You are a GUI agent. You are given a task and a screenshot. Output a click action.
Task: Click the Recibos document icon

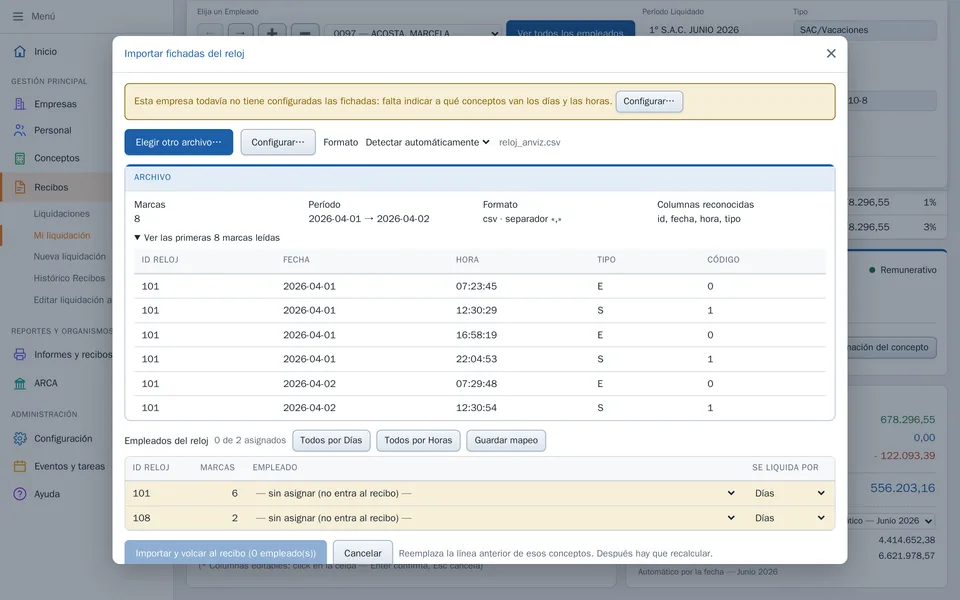[20, 187]
